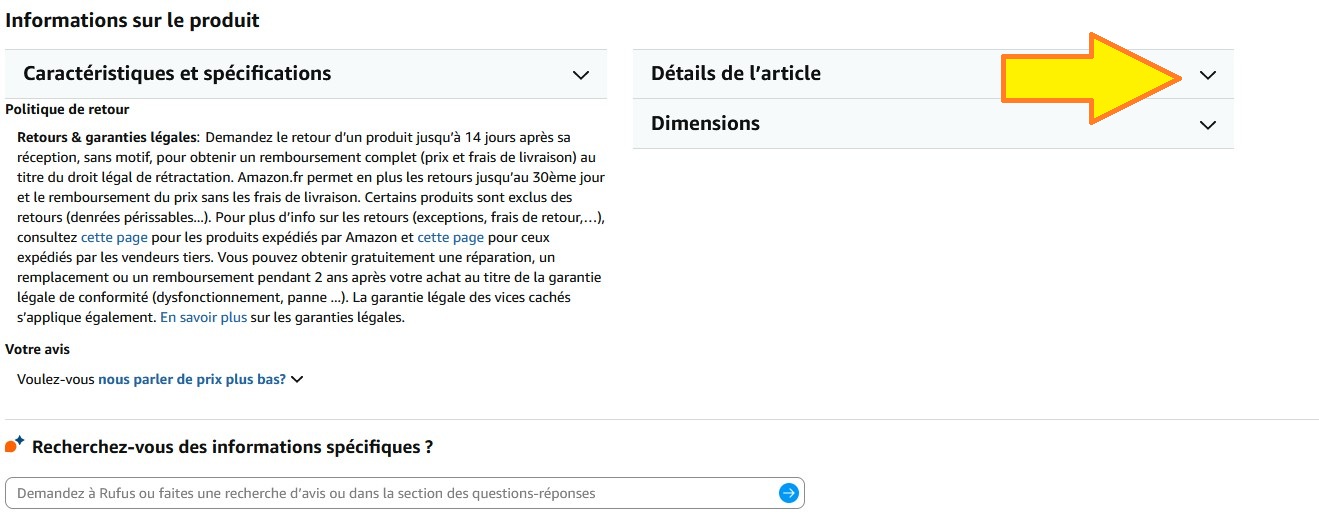Screen dimensions: 1319x530
Task: Focus the 'Demandez à Rufus' search field
Action: point(390,493)
